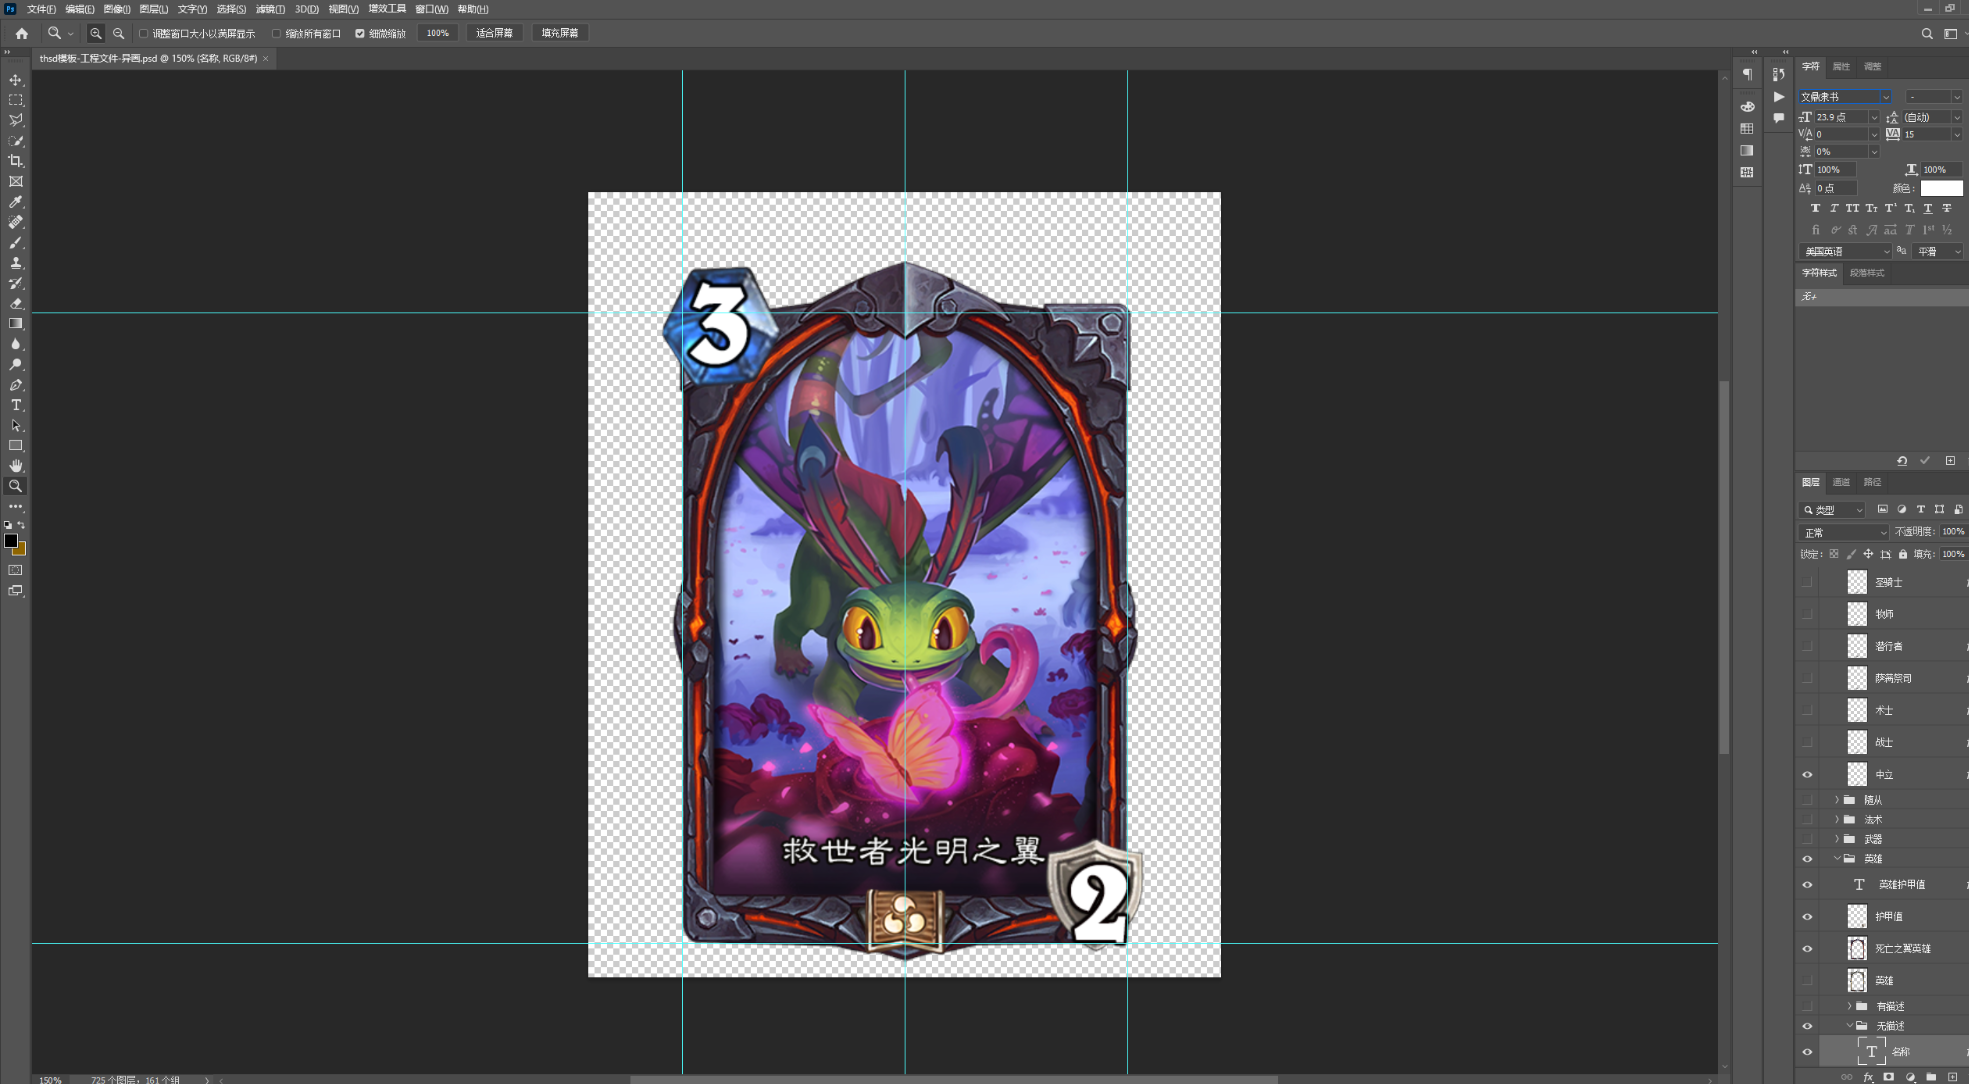This screenshot has width=1969, height=1084.
Task: Click the 适合屏幕 button
Action: point(494,33)
